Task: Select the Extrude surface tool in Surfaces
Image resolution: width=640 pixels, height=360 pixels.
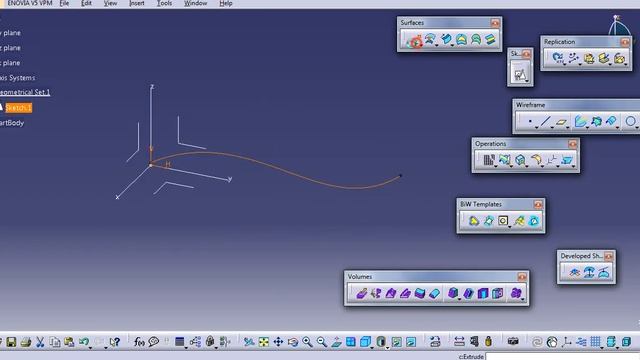Action: tap(414, 41)
